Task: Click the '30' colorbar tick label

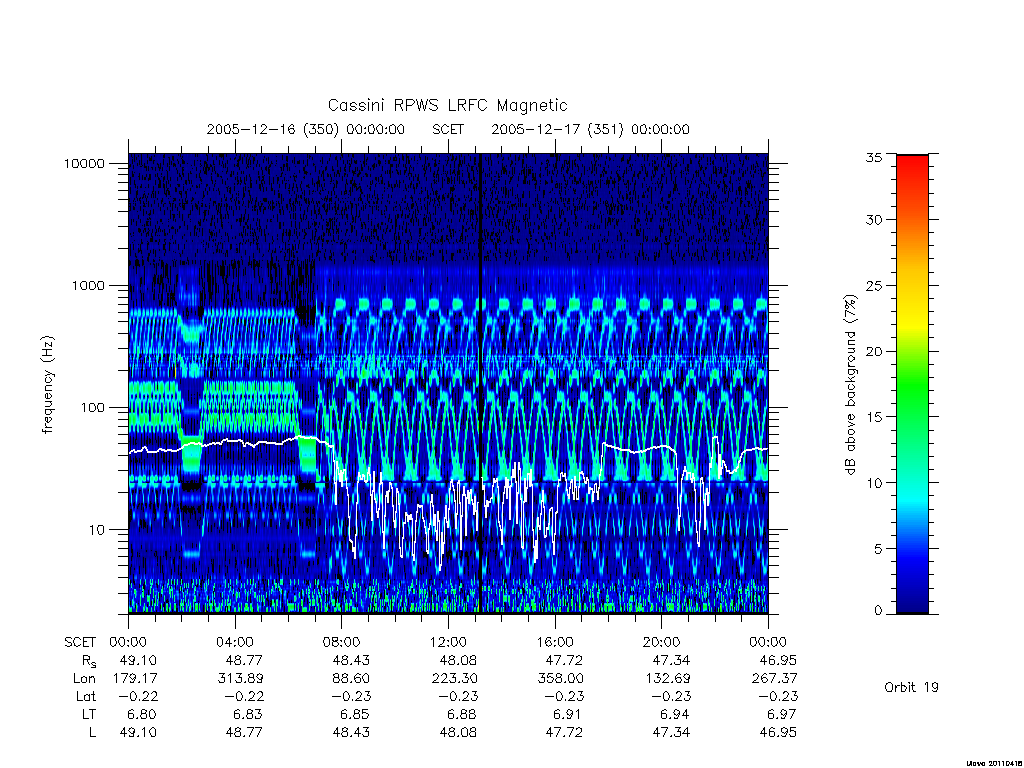Action: 874,219
